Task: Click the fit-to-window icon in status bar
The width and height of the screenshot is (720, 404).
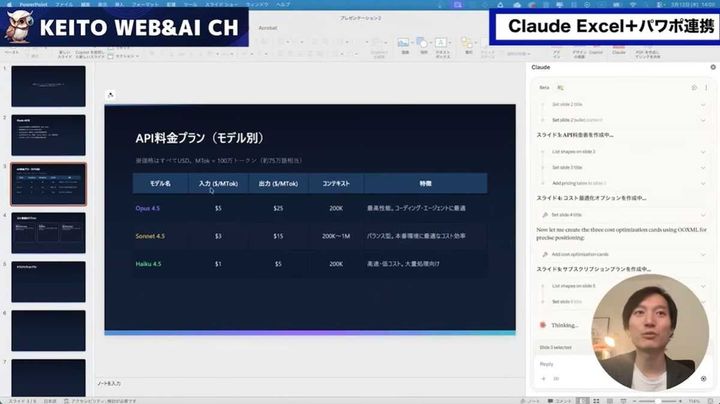Action: tap(712, 401)
